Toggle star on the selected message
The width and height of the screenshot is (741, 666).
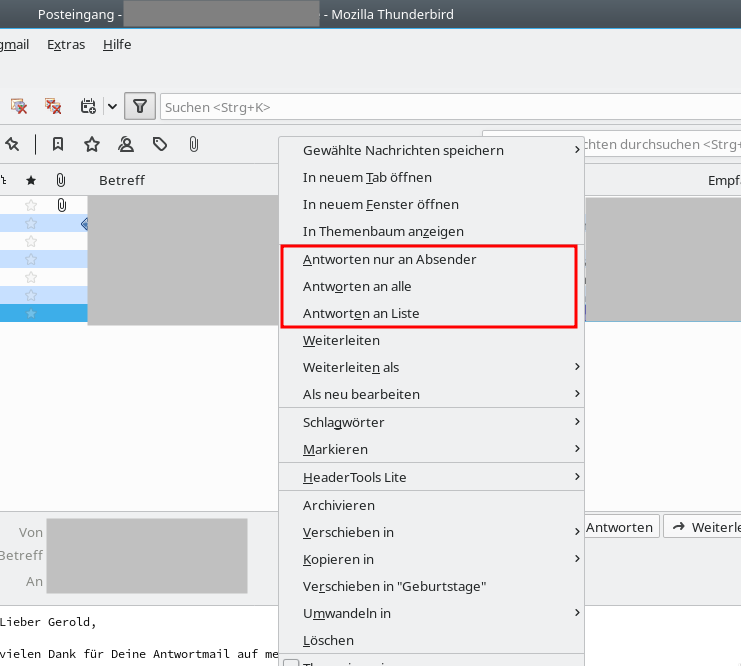[31, 314]
